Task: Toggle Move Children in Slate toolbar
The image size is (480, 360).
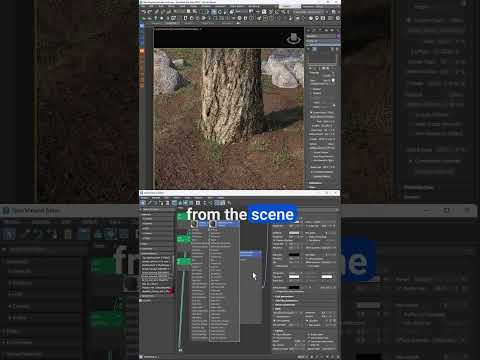Action: tap(174, 203)
